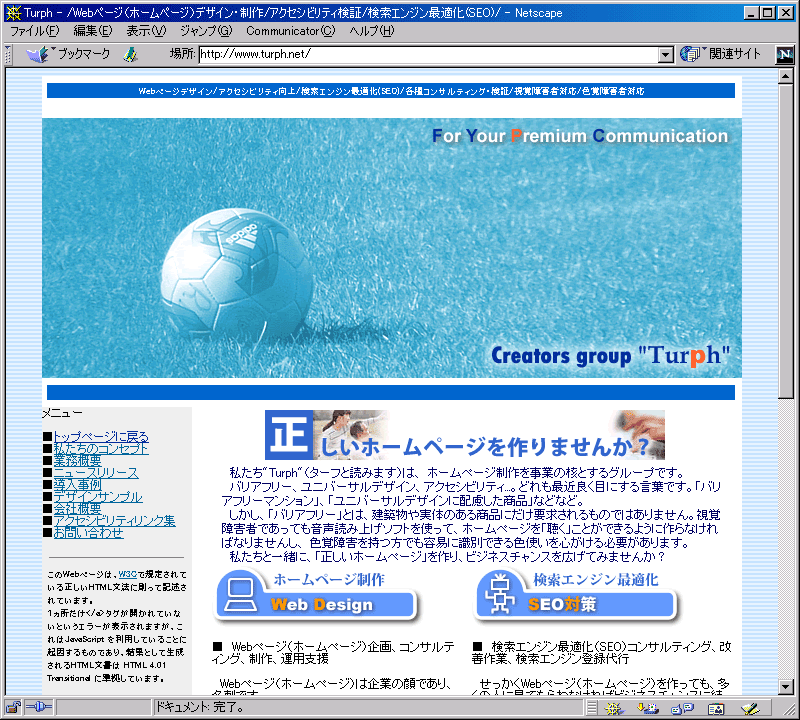Image resolution: width=800 pixels, height=720 pixels.
Task: Collapse the location toolbar using its left handle
Action: tap(8, 55)
